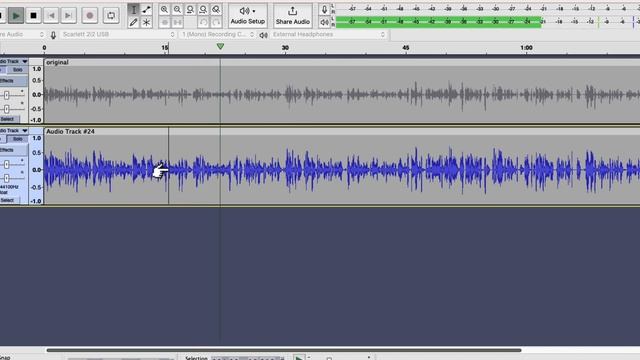Screen dimensions: 640x360
Task: Click Select button of 'original' track
Action: tap(8, 119)
